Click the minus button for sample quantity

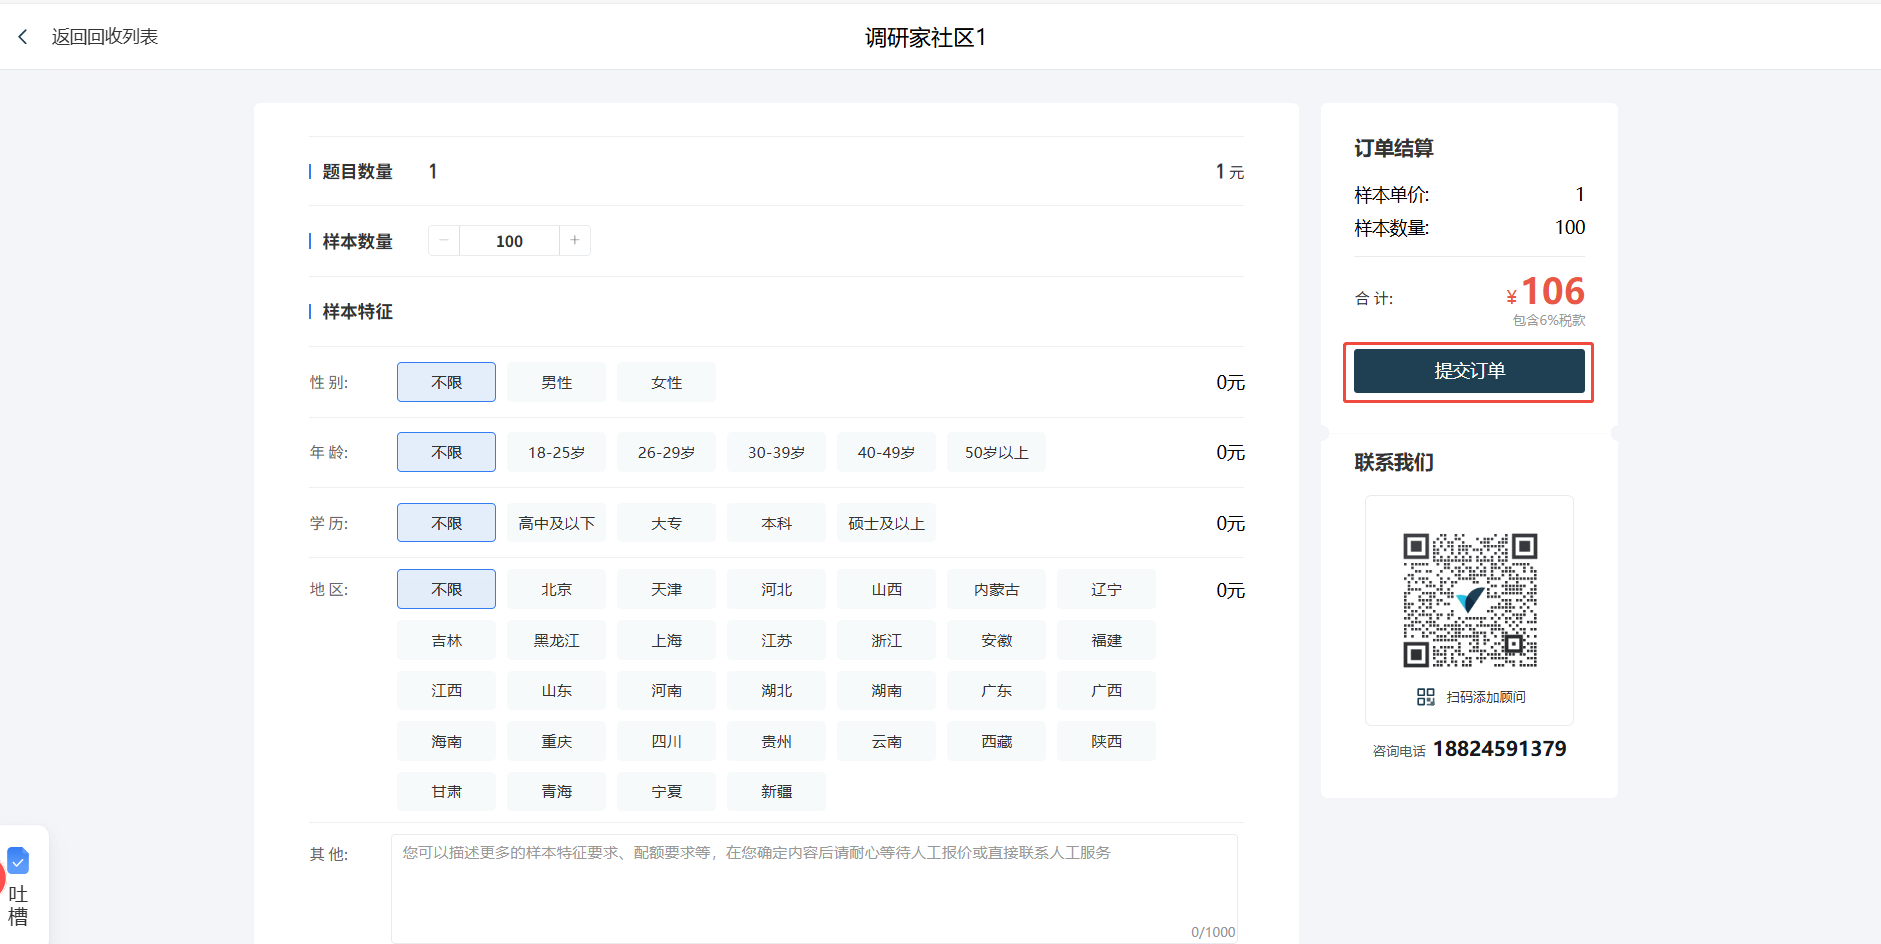pyautogui.click(x=444, y=241)
